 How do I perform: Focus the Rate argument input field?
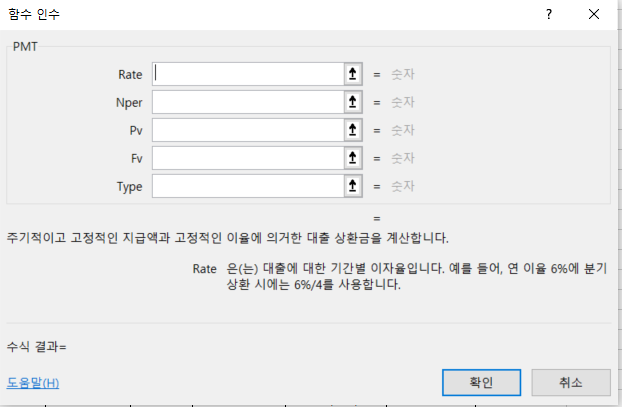pos(248,74)
